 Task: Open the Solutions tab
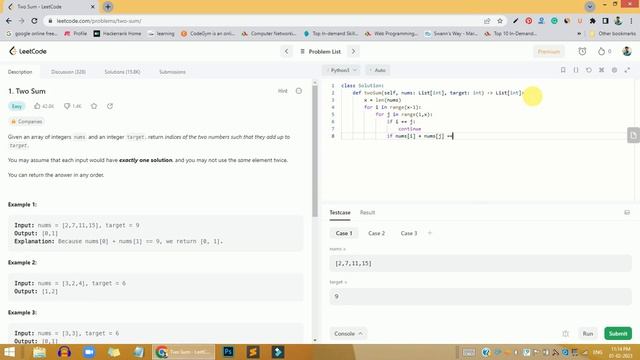pyautogui.click(x=122, y=72)
